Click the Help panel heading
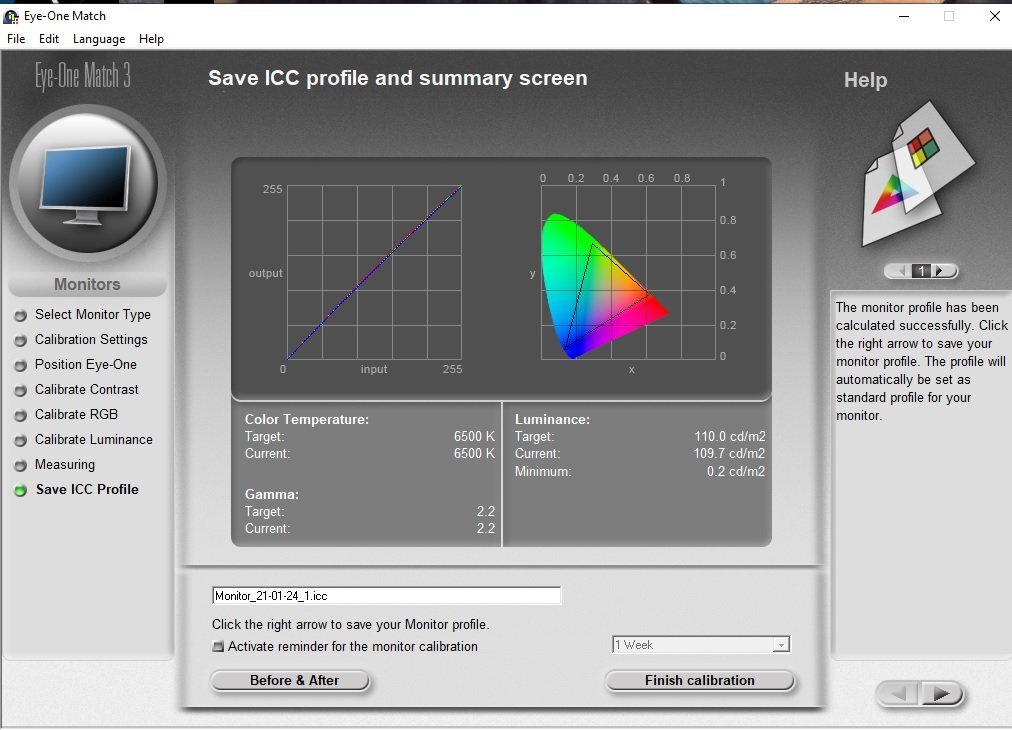Screen dimensions: 1012x730 coord(865,80)
